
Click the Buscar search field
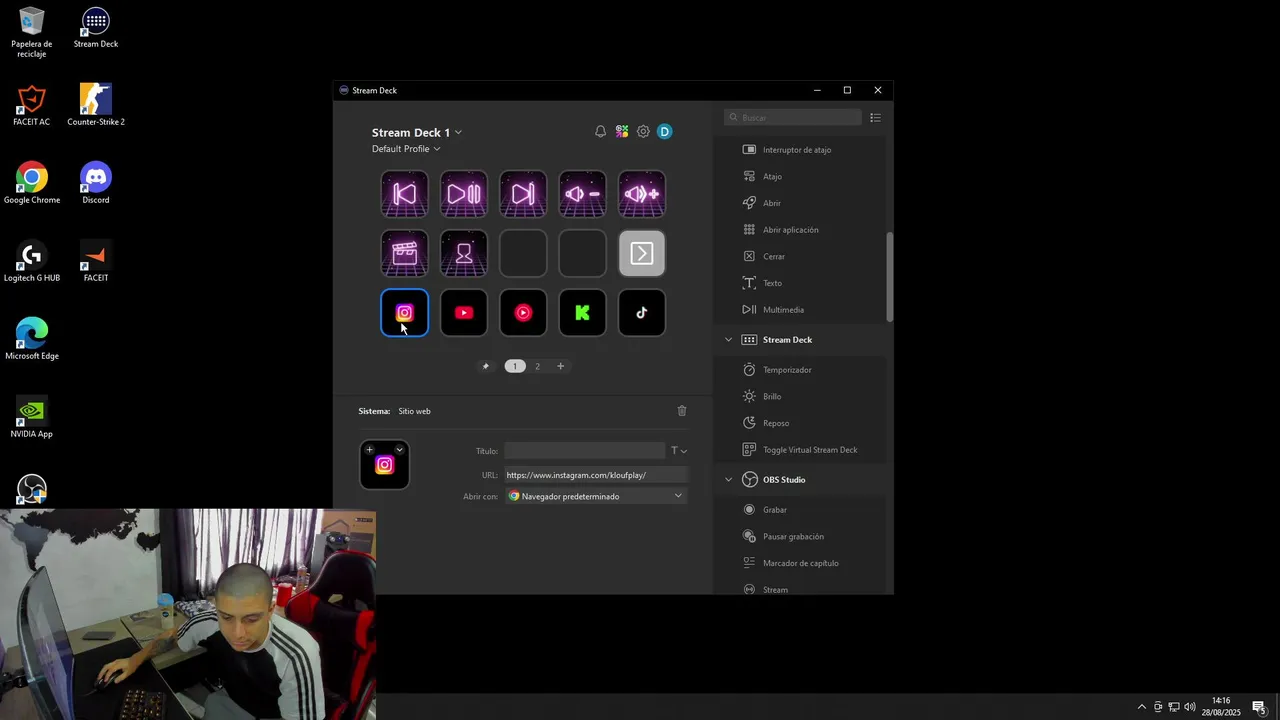(x=793, y=118)
